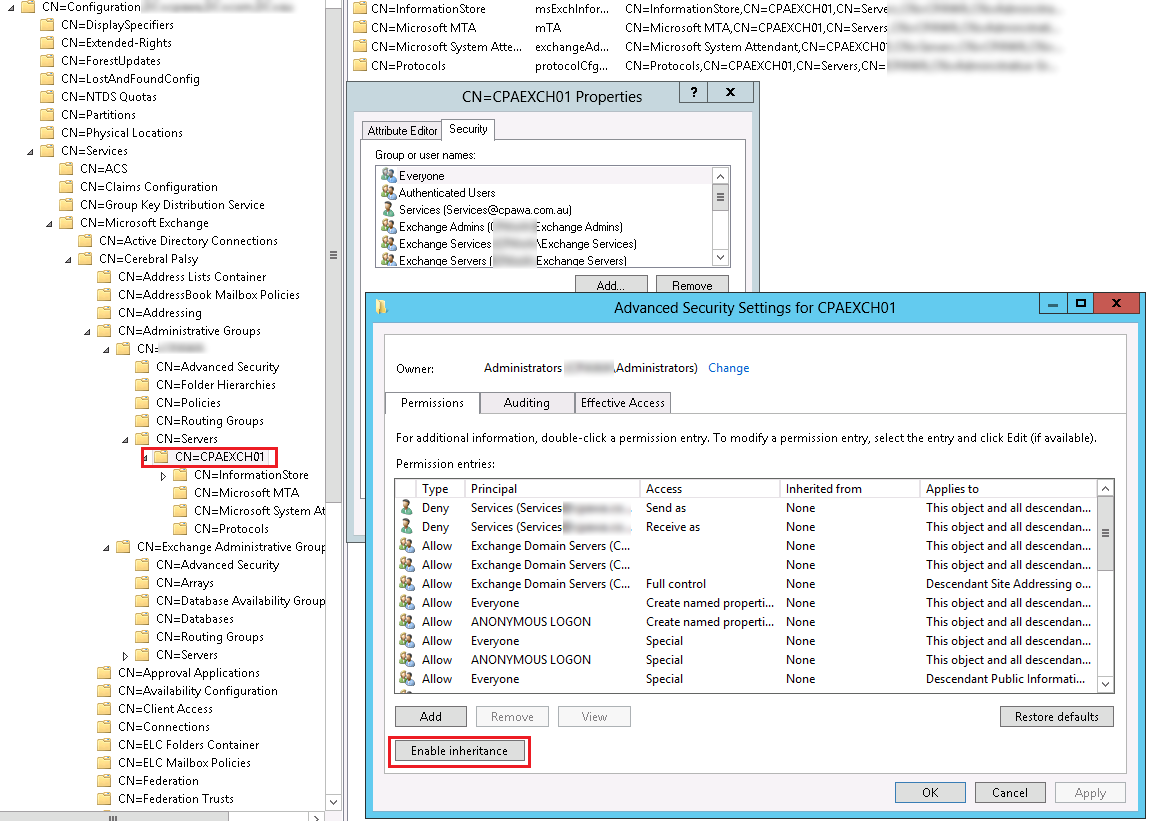Screen dimensions: 1152x821
Task: Switch to the Auditing tab
Action: (527, 403)
